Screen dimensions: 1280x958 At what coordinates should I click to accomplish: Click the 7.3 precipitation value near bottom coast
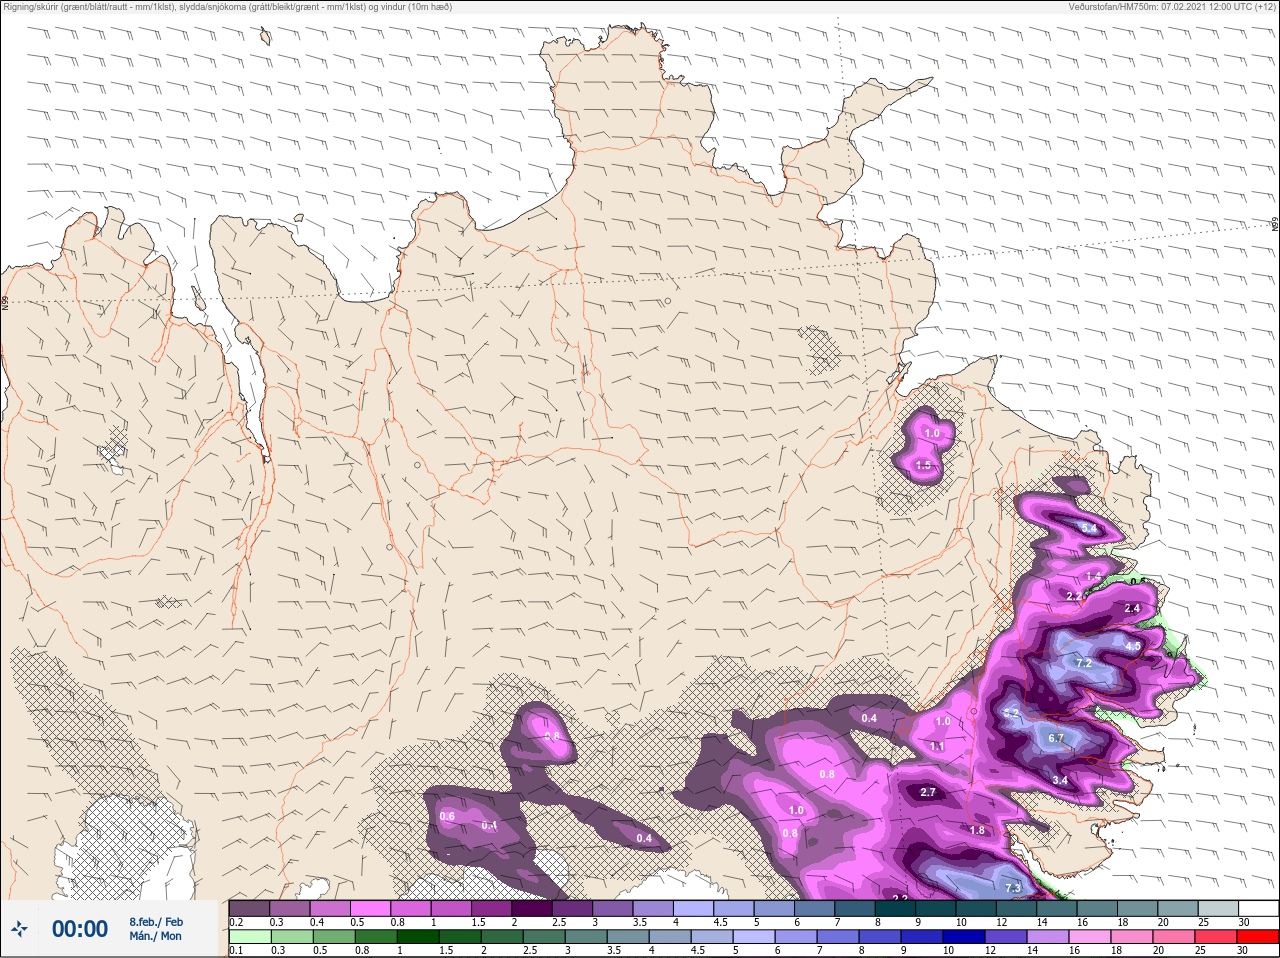(x=1012, y=888)
